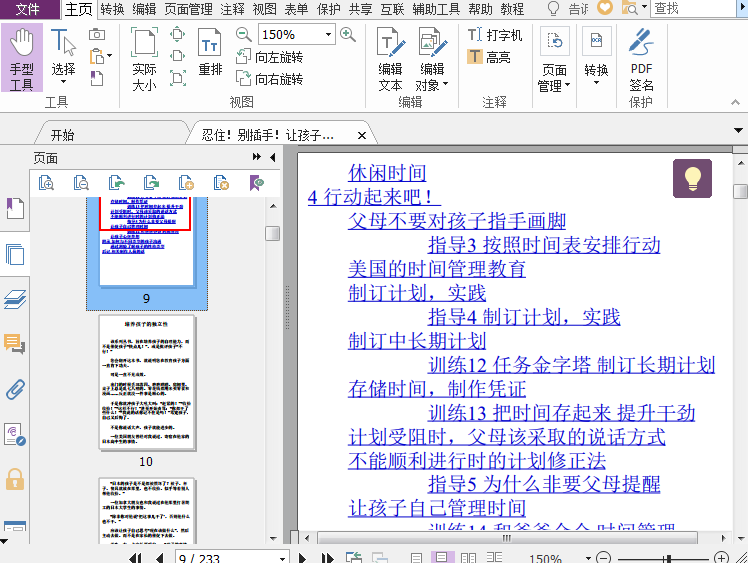
Task: Open the zoom percentage combo box
Action: point(297,34)
